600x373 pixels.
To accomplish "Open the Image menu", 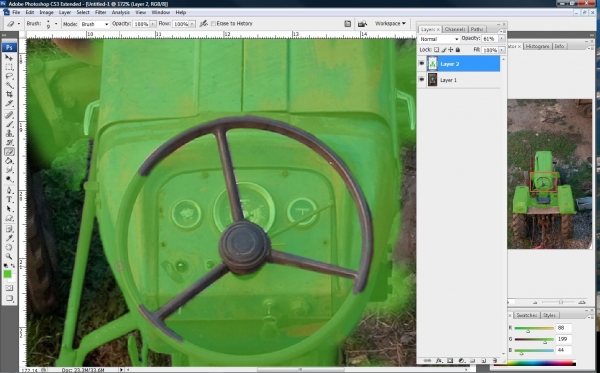I will click(46, 12).
